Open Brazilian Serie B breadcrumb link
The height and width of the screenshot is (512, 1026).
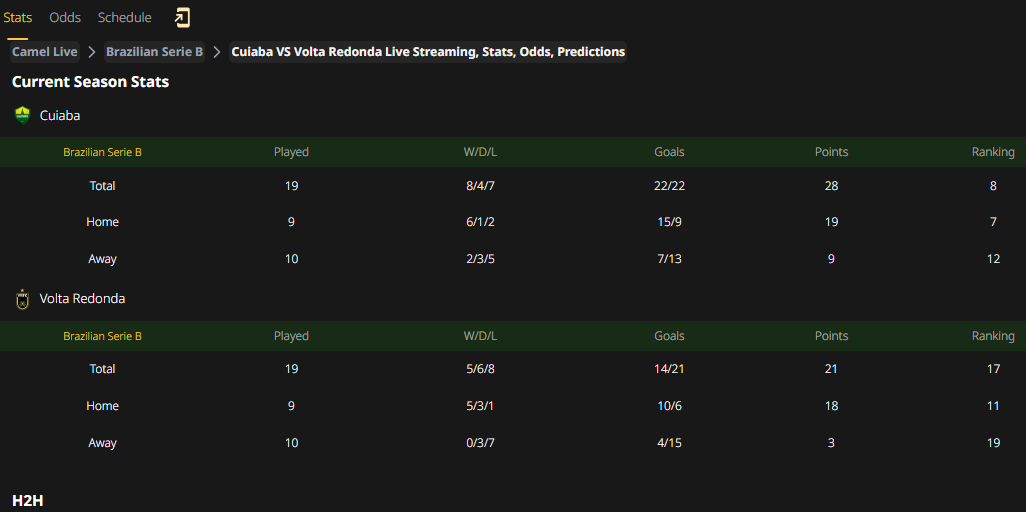tap(154, 52)
